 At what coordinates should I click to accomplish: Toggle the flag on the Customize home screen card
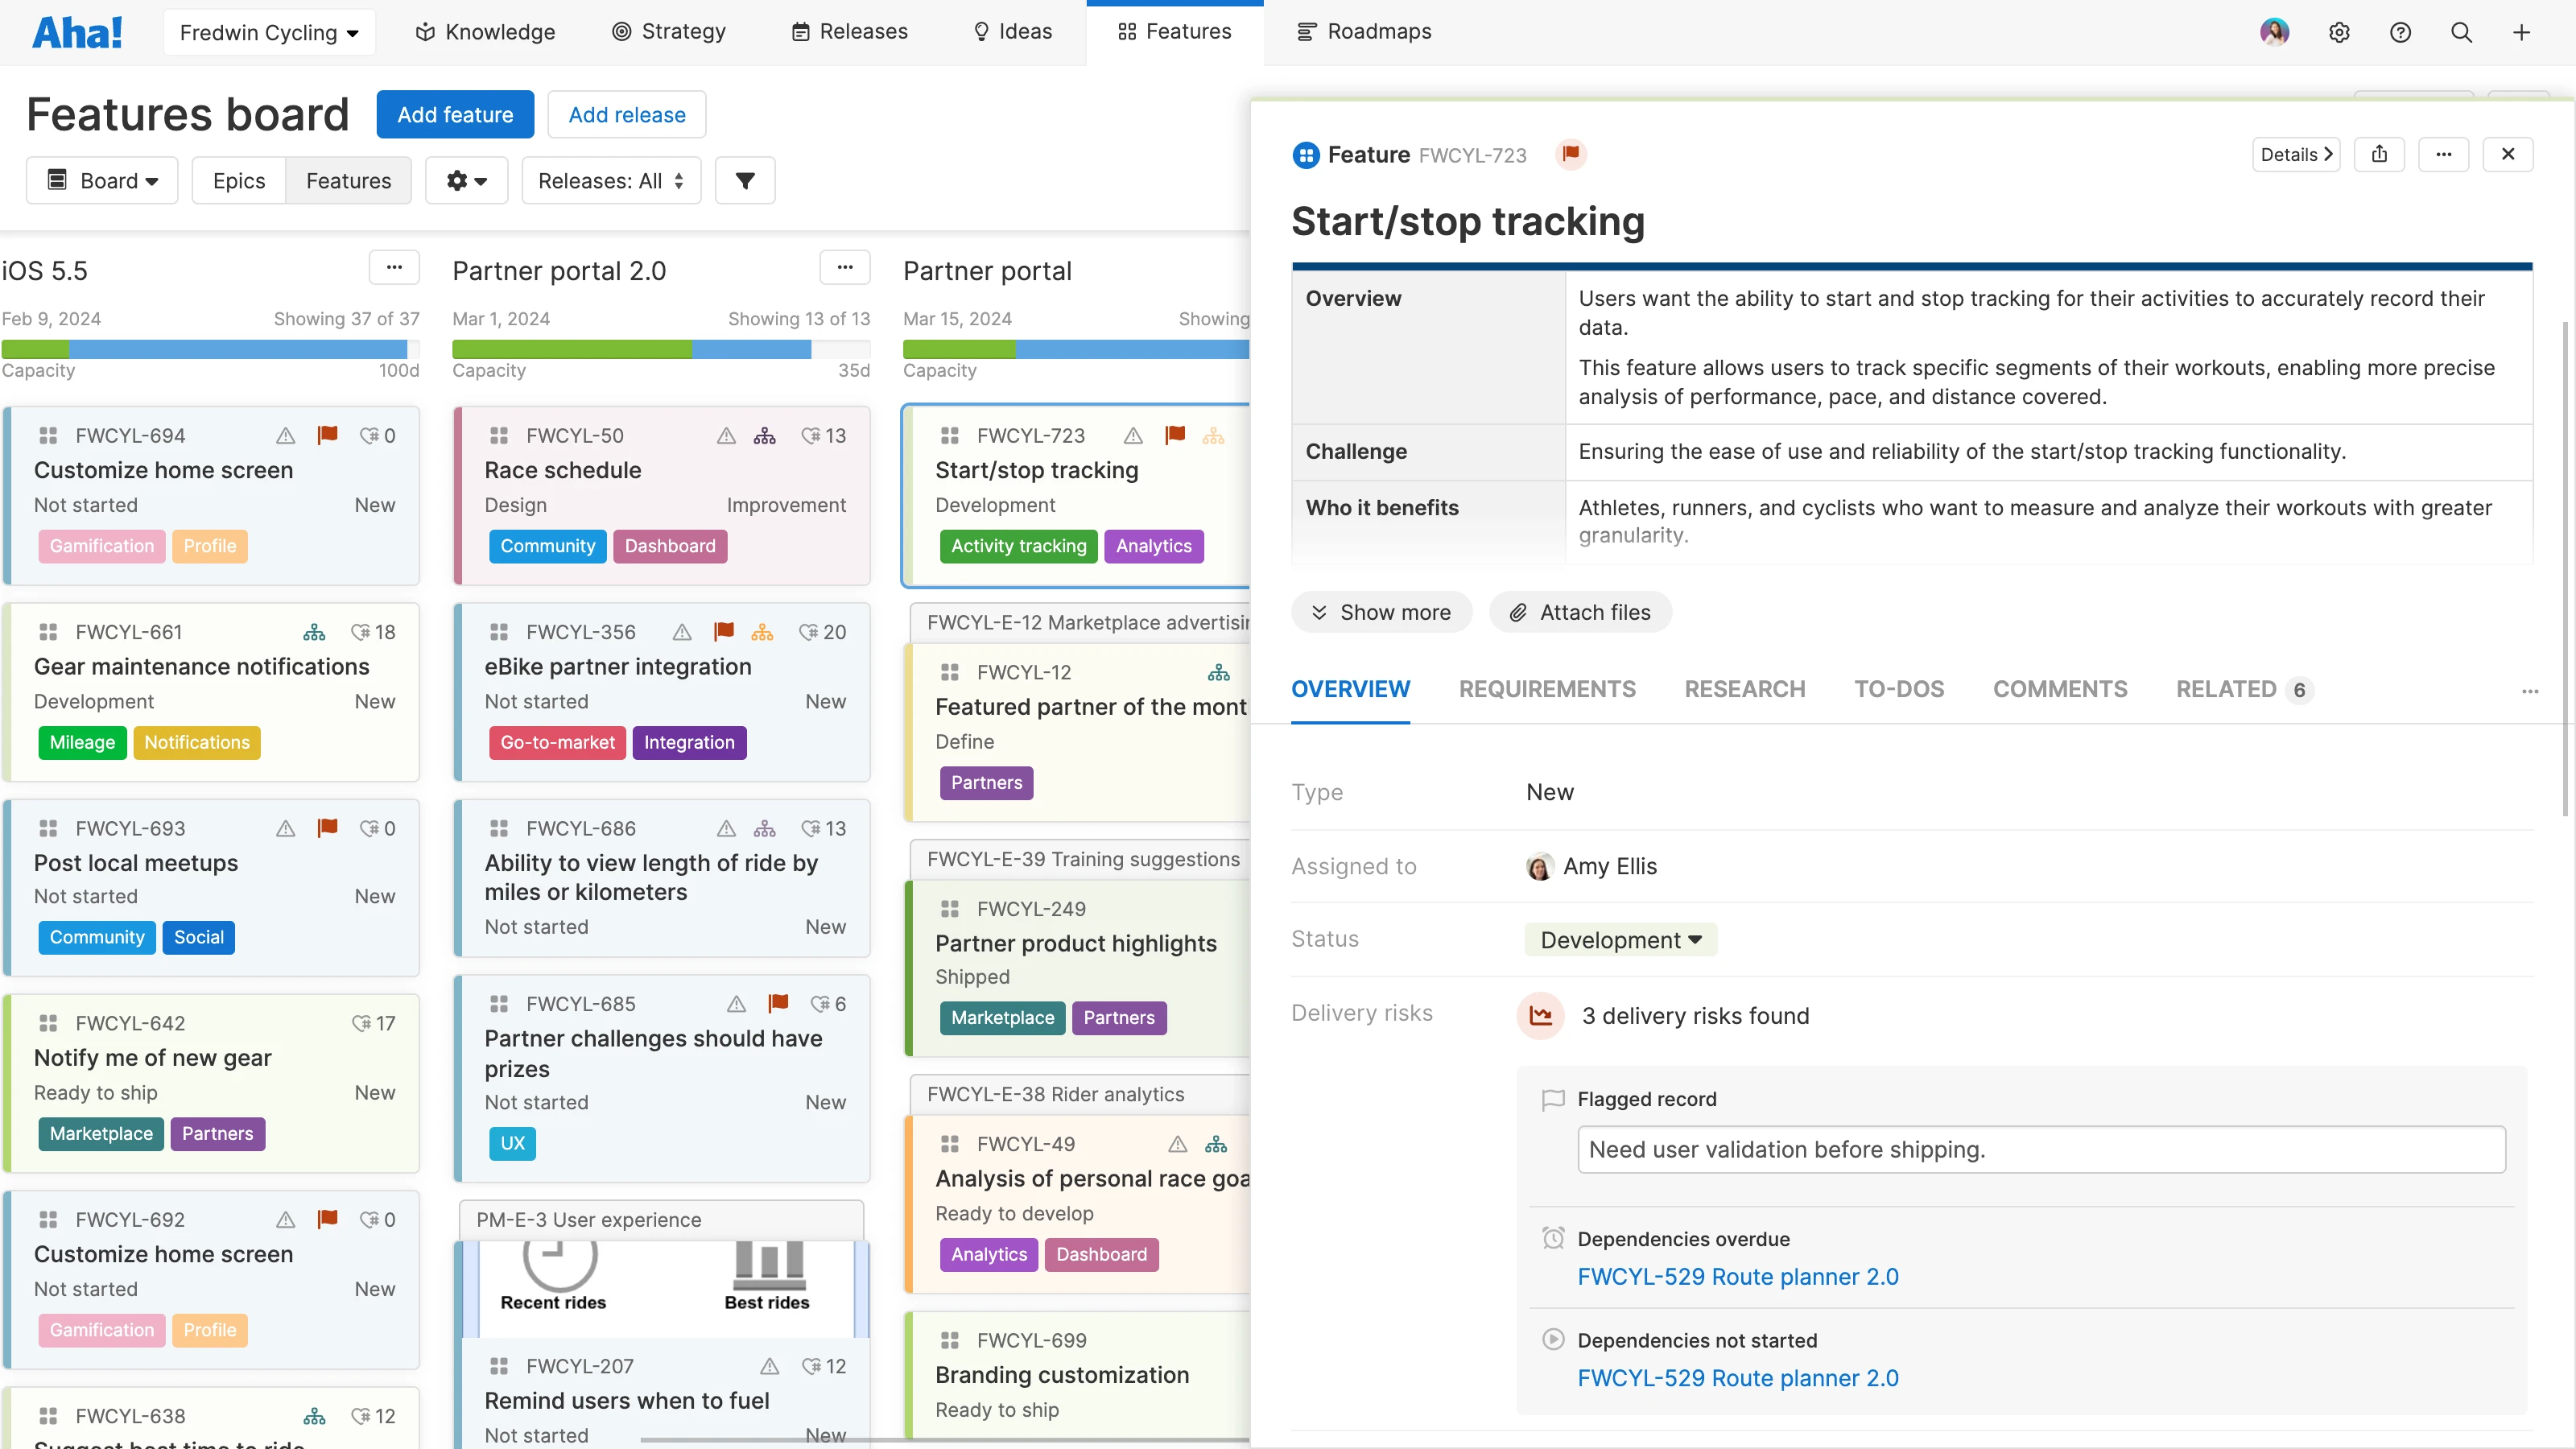pyautogui.click(x=327, y=435)
